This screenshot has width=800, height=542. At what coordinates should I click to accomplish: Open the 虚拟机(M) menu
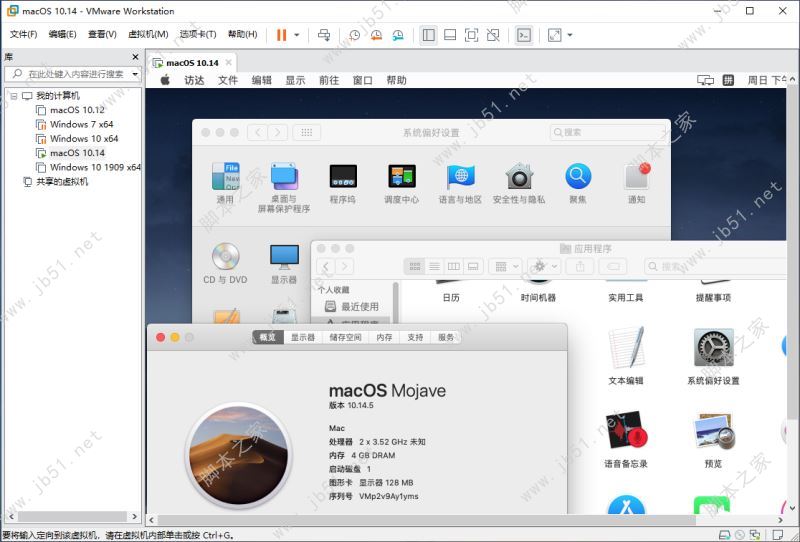(x=148, y=34)
